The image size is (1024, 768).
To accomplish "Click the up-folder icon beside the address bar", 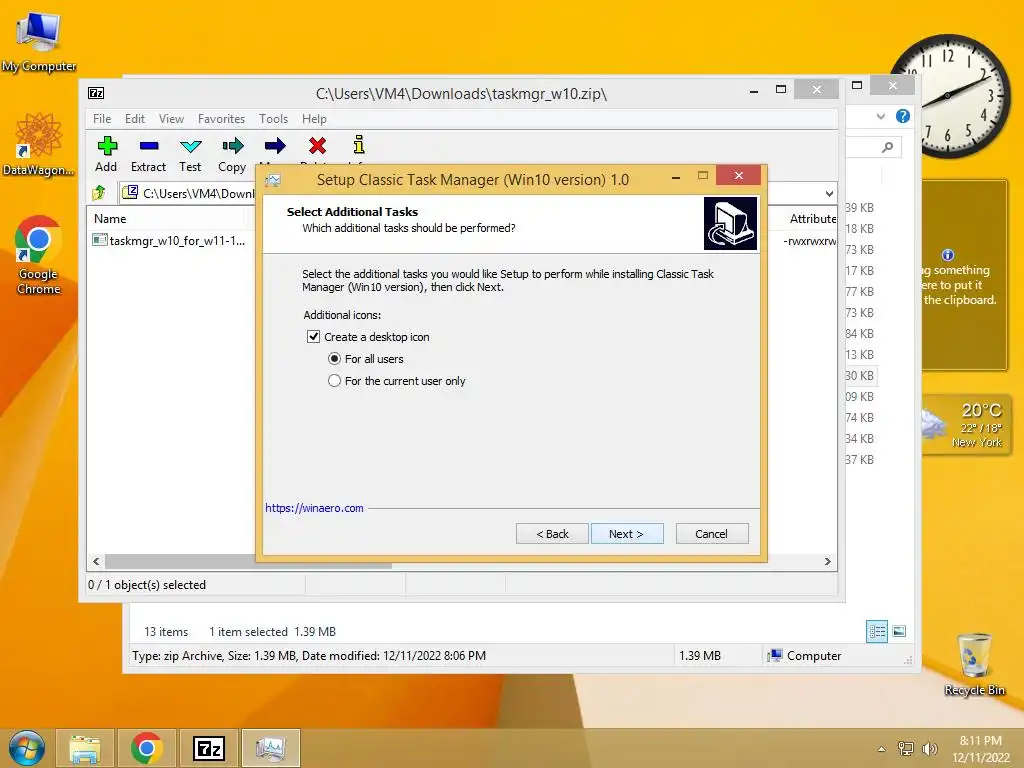I will click(99, 193).
